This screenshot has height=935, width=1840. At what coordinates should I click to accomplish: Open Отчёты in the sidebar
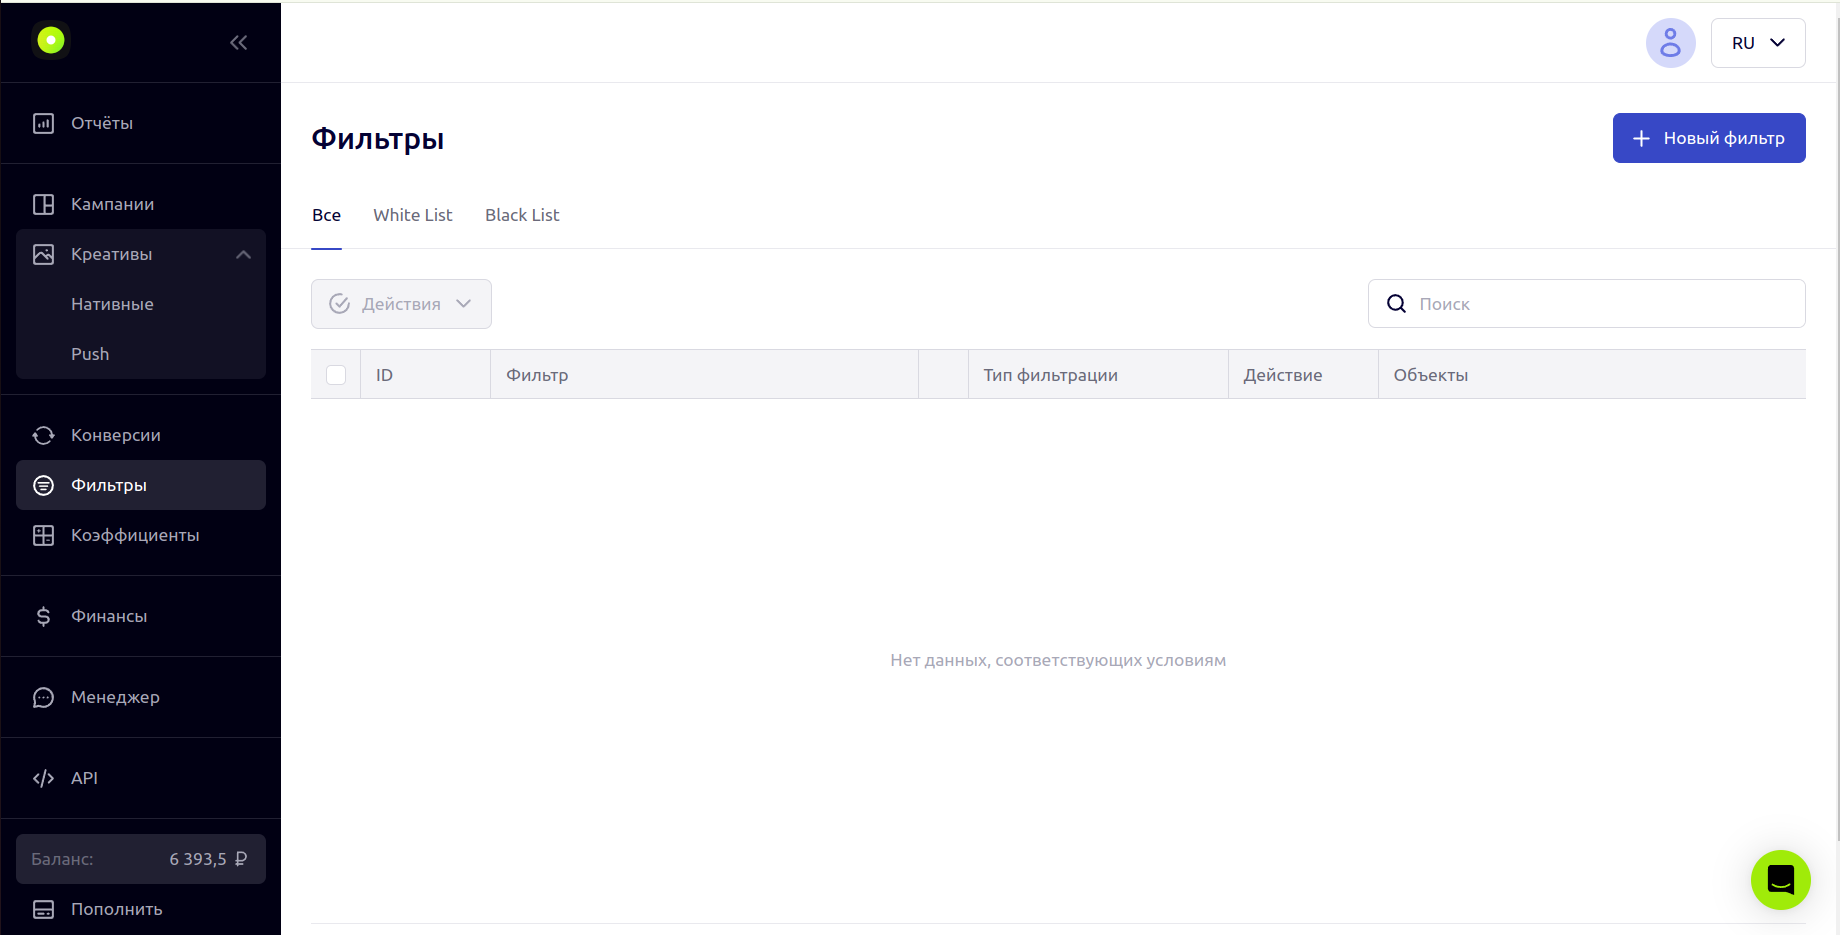(x=141, y=123)
